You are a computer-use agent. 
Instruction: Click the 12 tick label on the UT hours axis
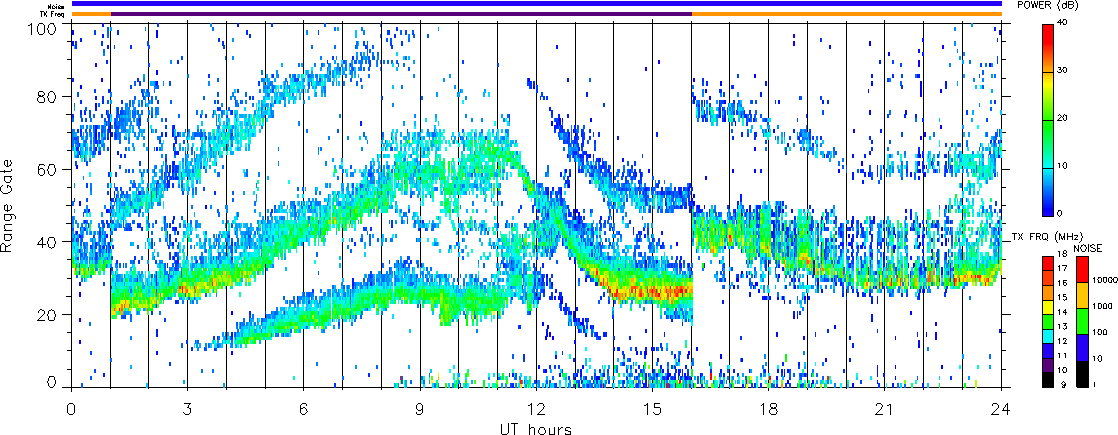click(536, 409)
